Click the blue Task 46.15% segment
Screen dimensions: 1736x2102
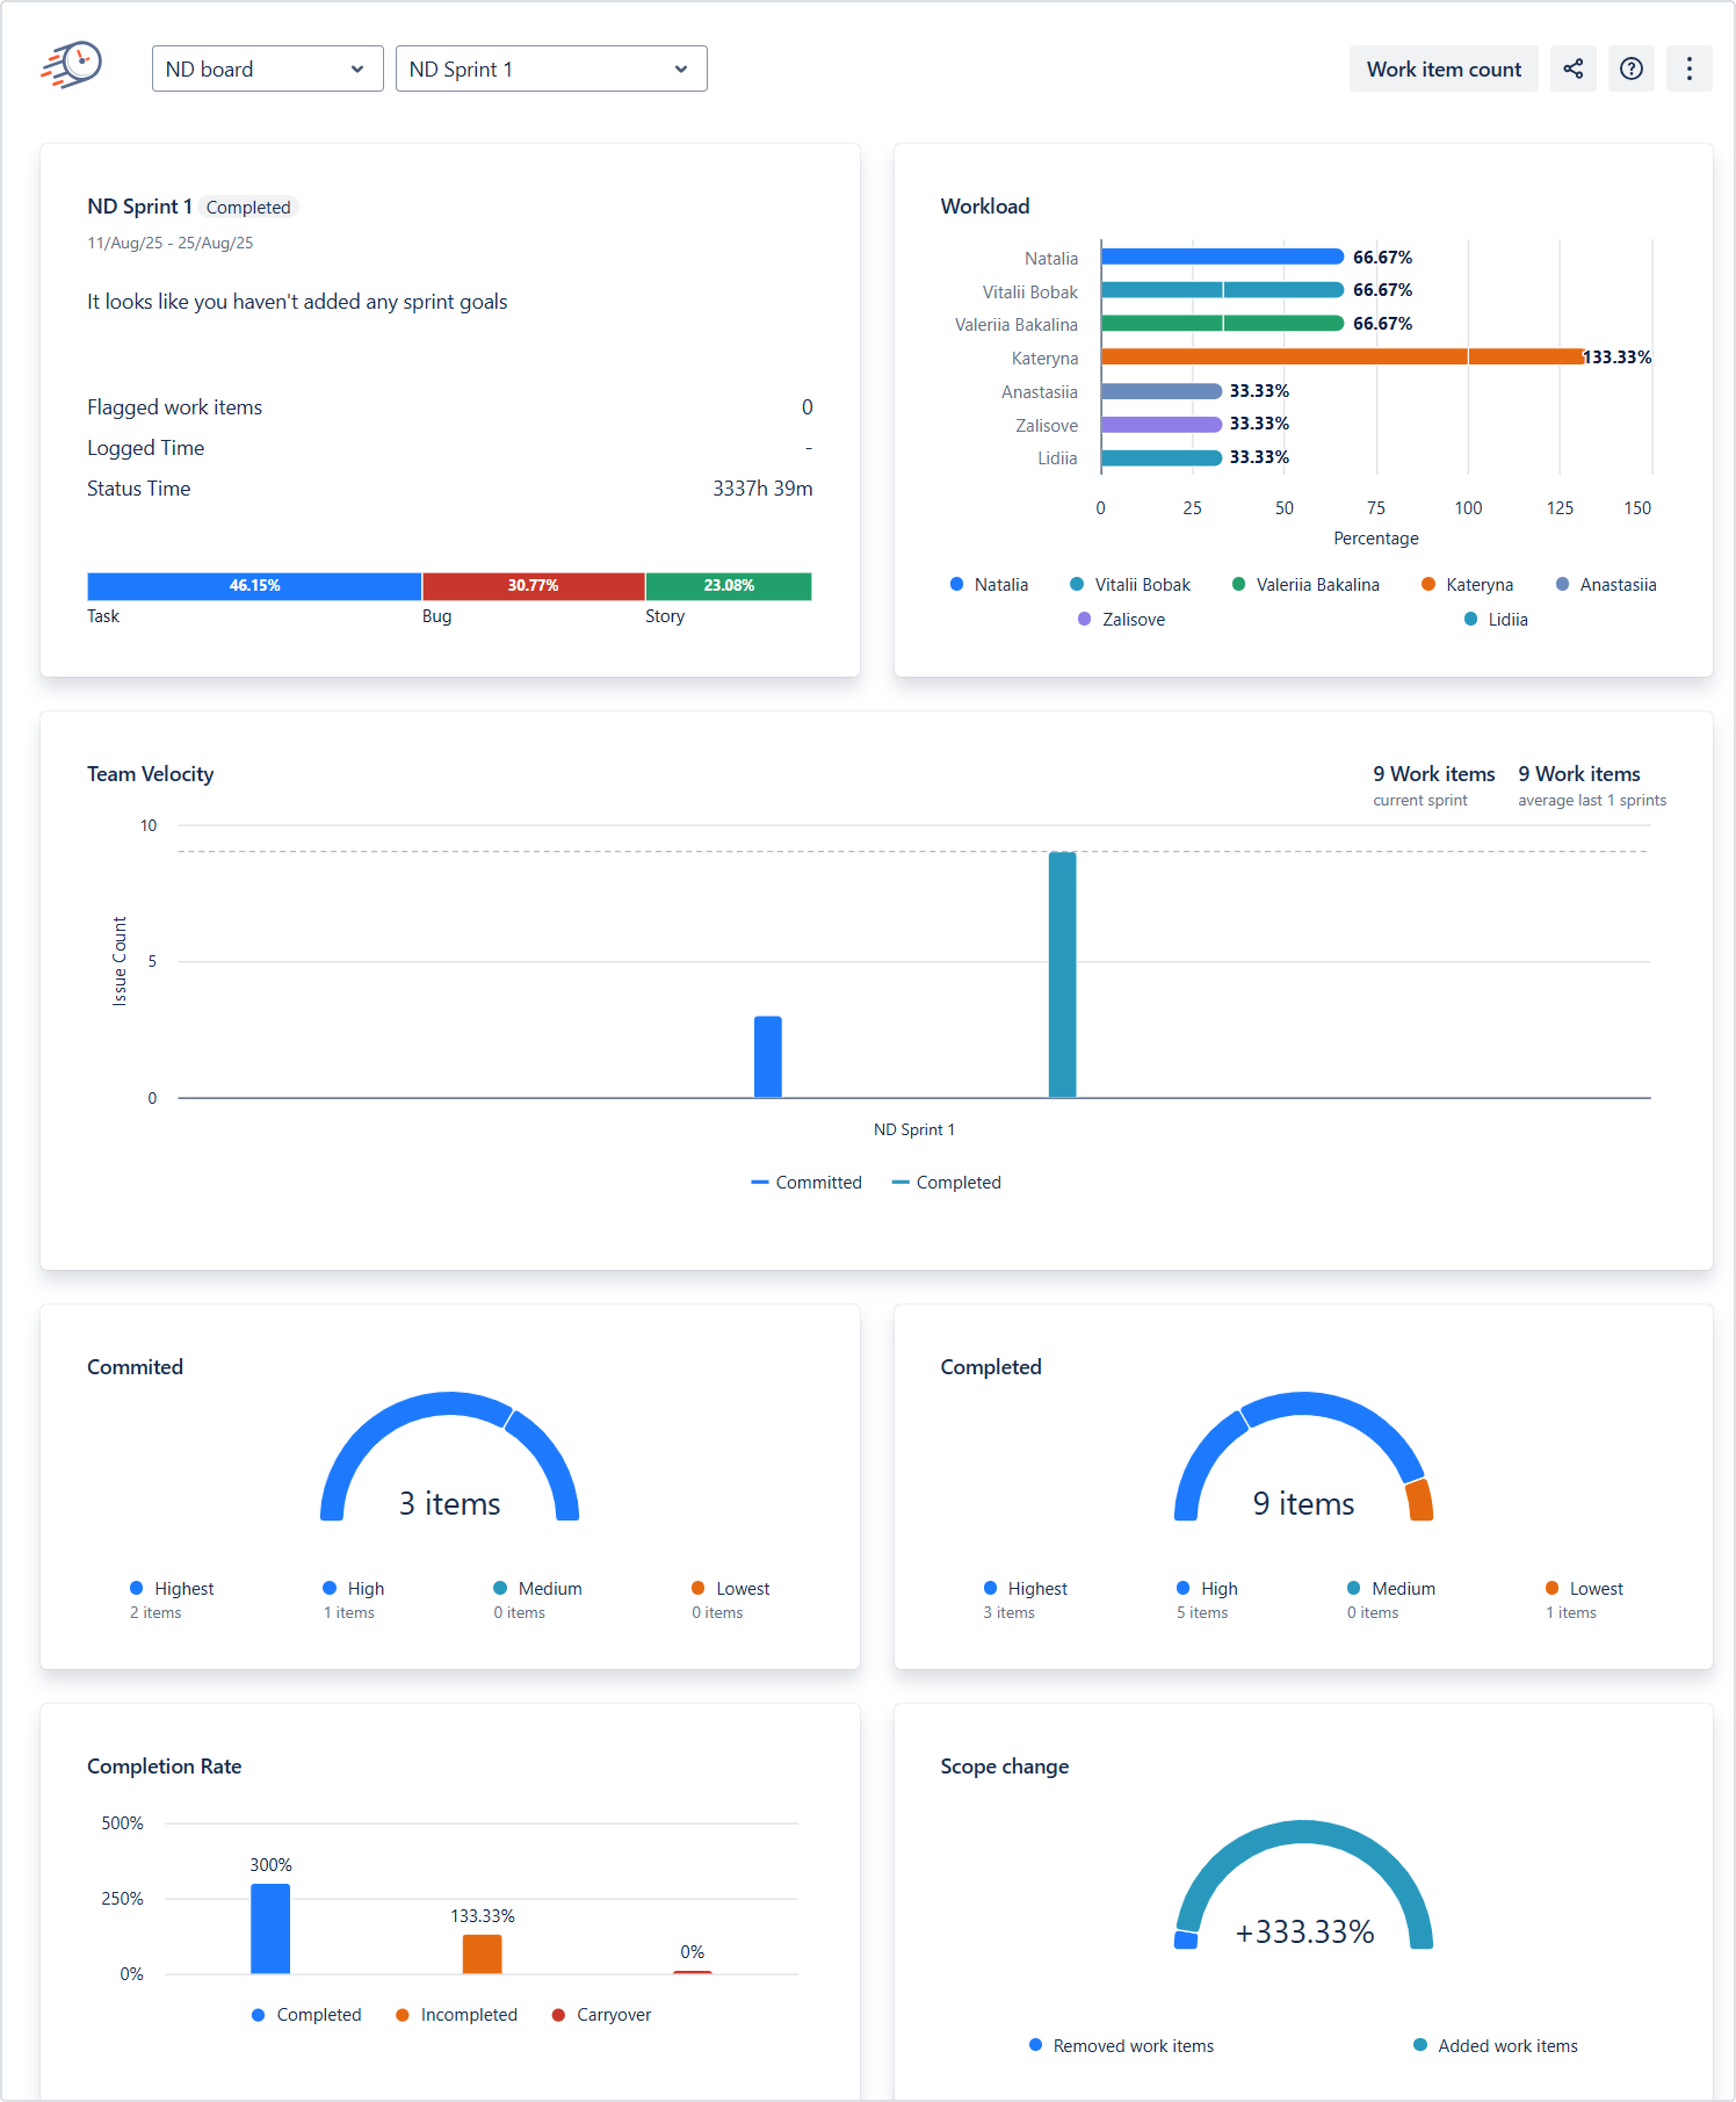(x=254, y=585)
